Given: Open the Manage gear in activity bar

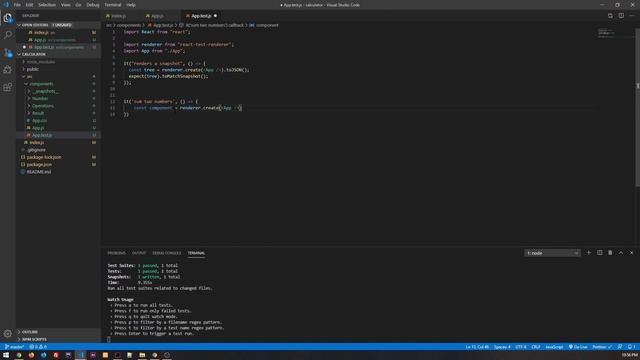Looking at the screenshot, I should tap(8, 333).
